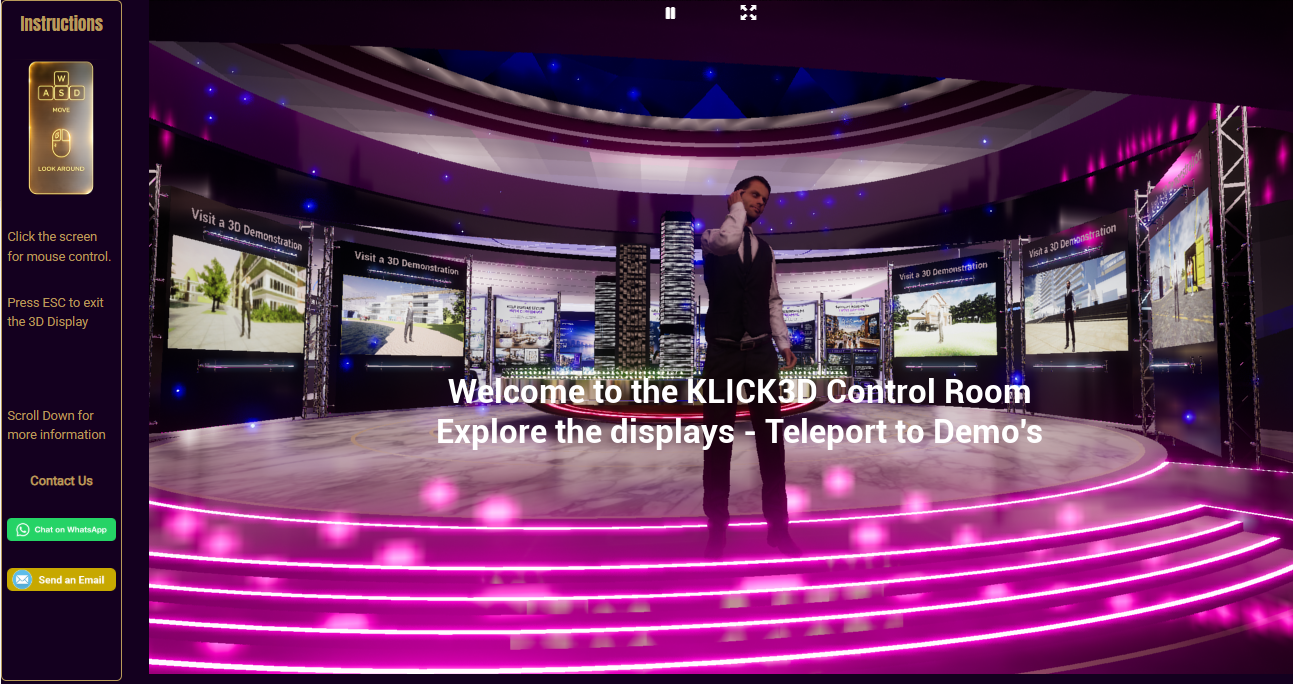Image resolution: width=1293 pixels, height=684 pixels.
Task: Click 'Press ESC to exit the 3D Display' text
Action: pyautogui.click(x=55, y=312)
